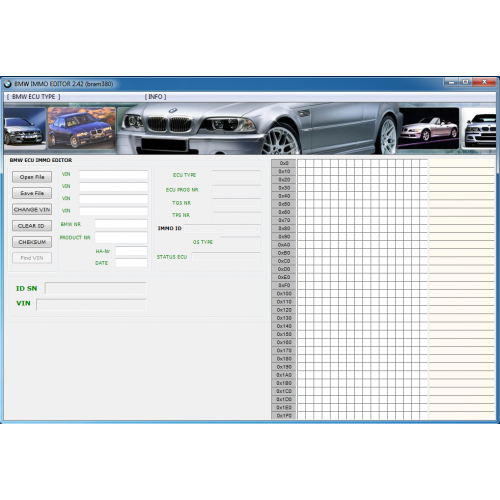Open the INFO menu
500x500 pixels.
tap(155, 97)
